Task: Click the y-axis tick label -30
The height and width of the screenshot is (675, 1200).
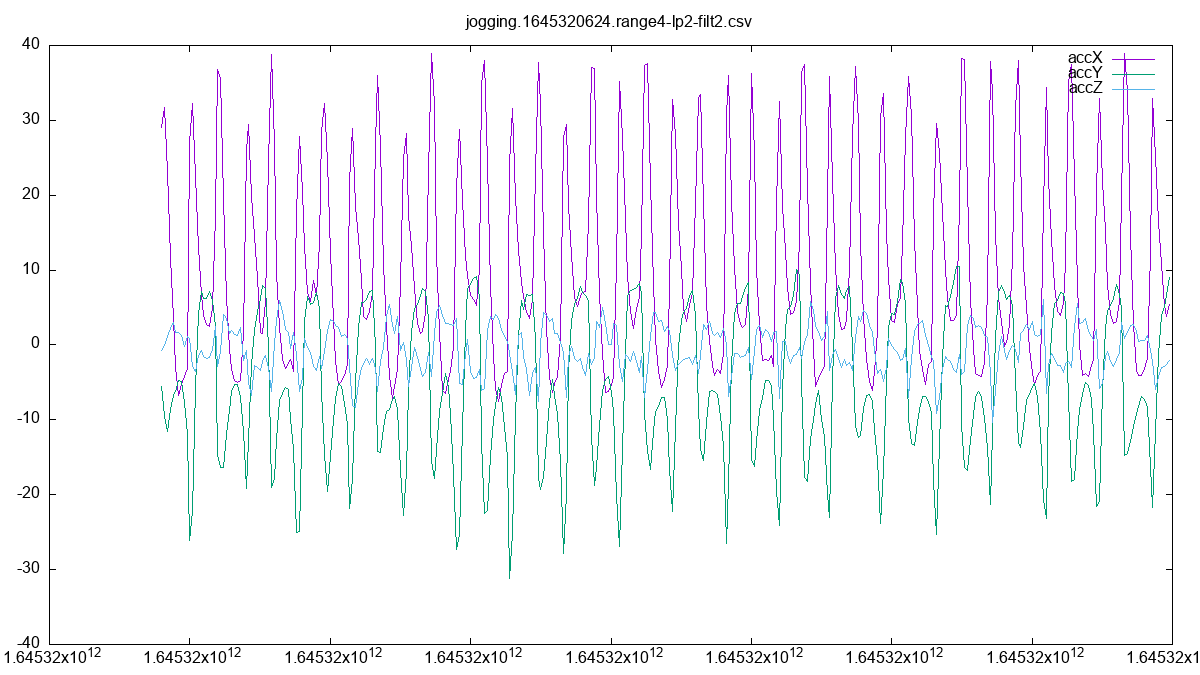Action: pos(27,569)
